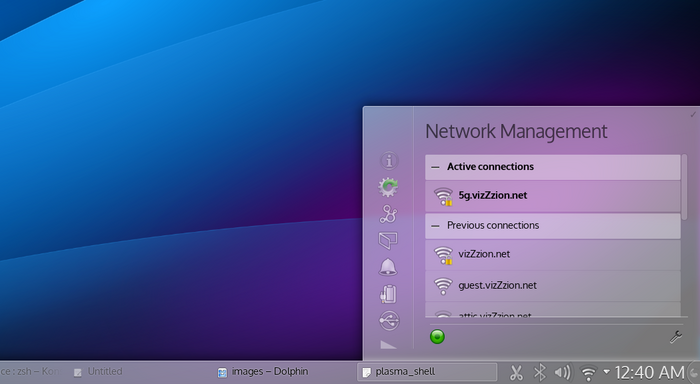Click the 12:40 AM clock
700x384 pixels.
650,372
